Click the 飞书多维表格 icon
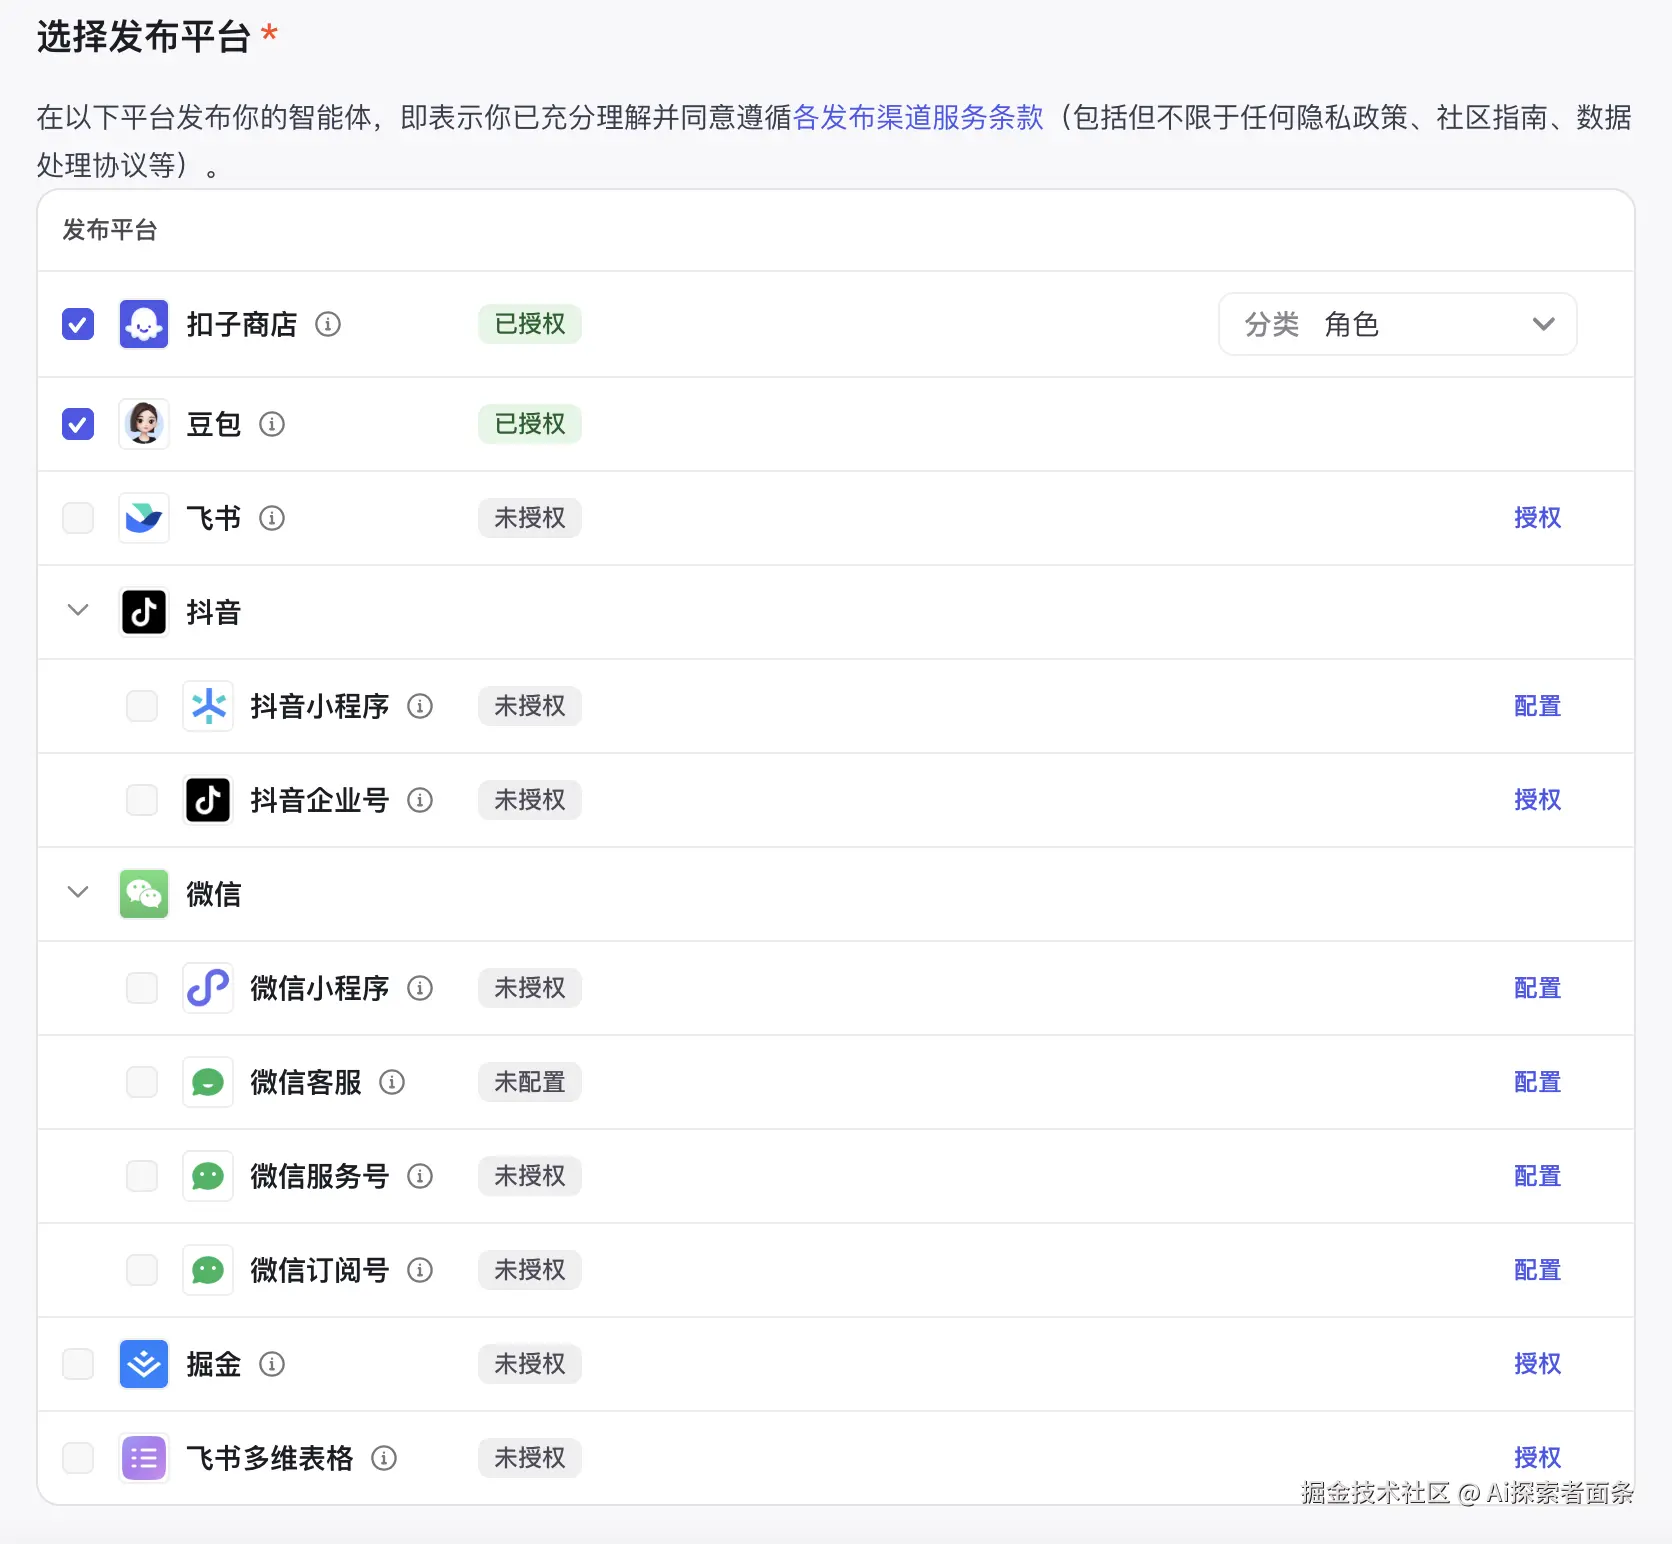Screen dimensions: 1672x1544 (144, 1458)
